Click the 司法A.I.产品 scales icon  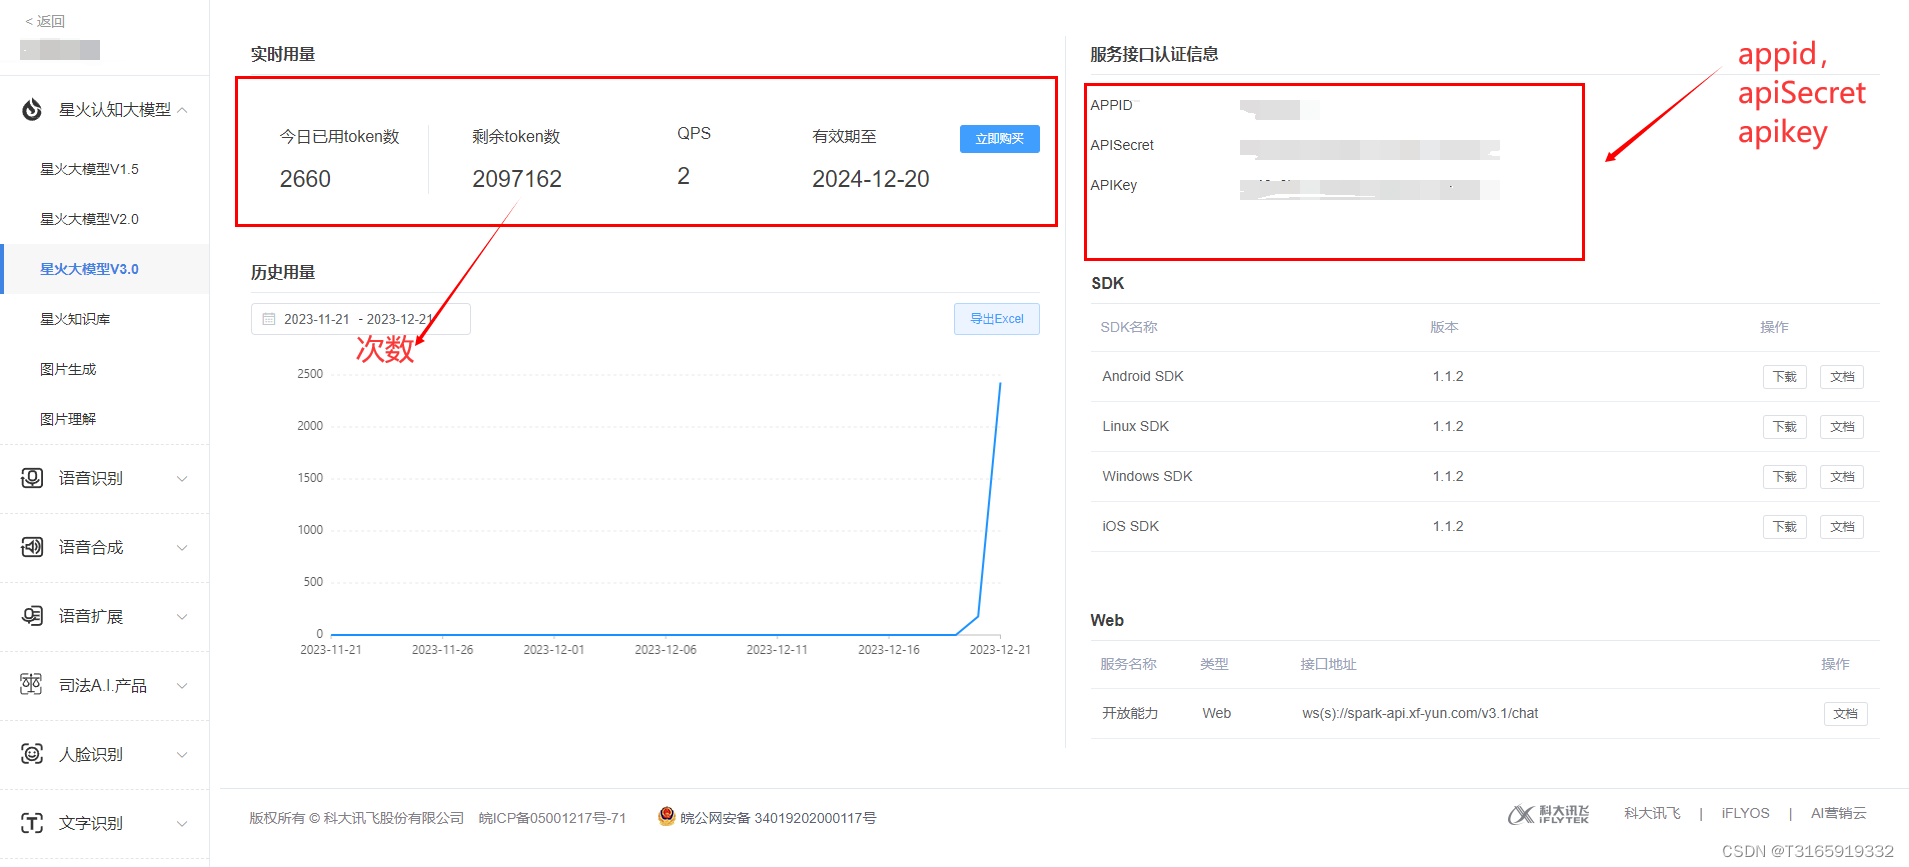(32, 685)
